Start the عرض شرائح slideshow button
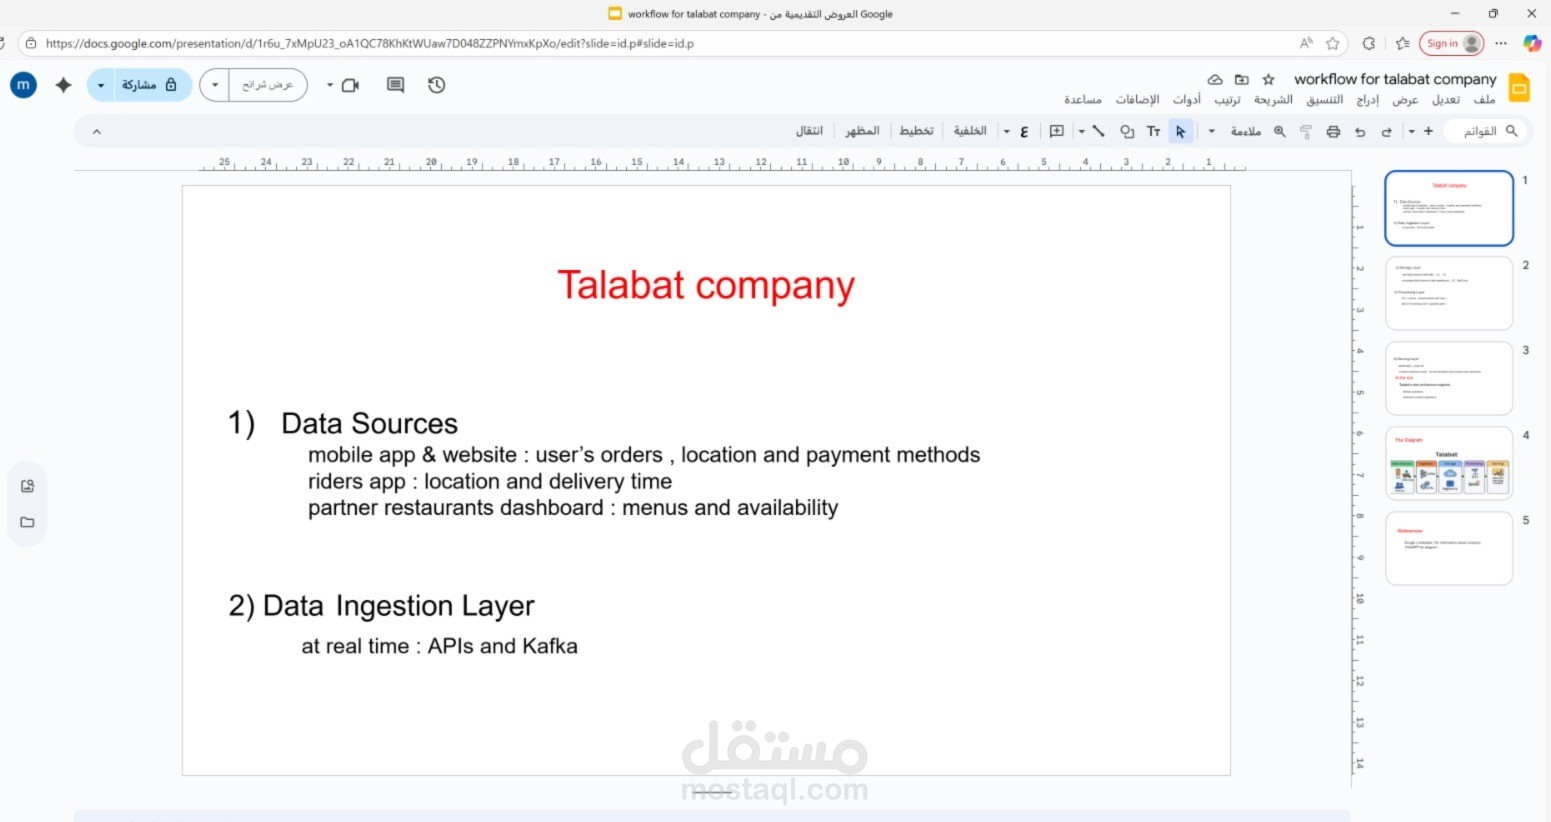 268,85
